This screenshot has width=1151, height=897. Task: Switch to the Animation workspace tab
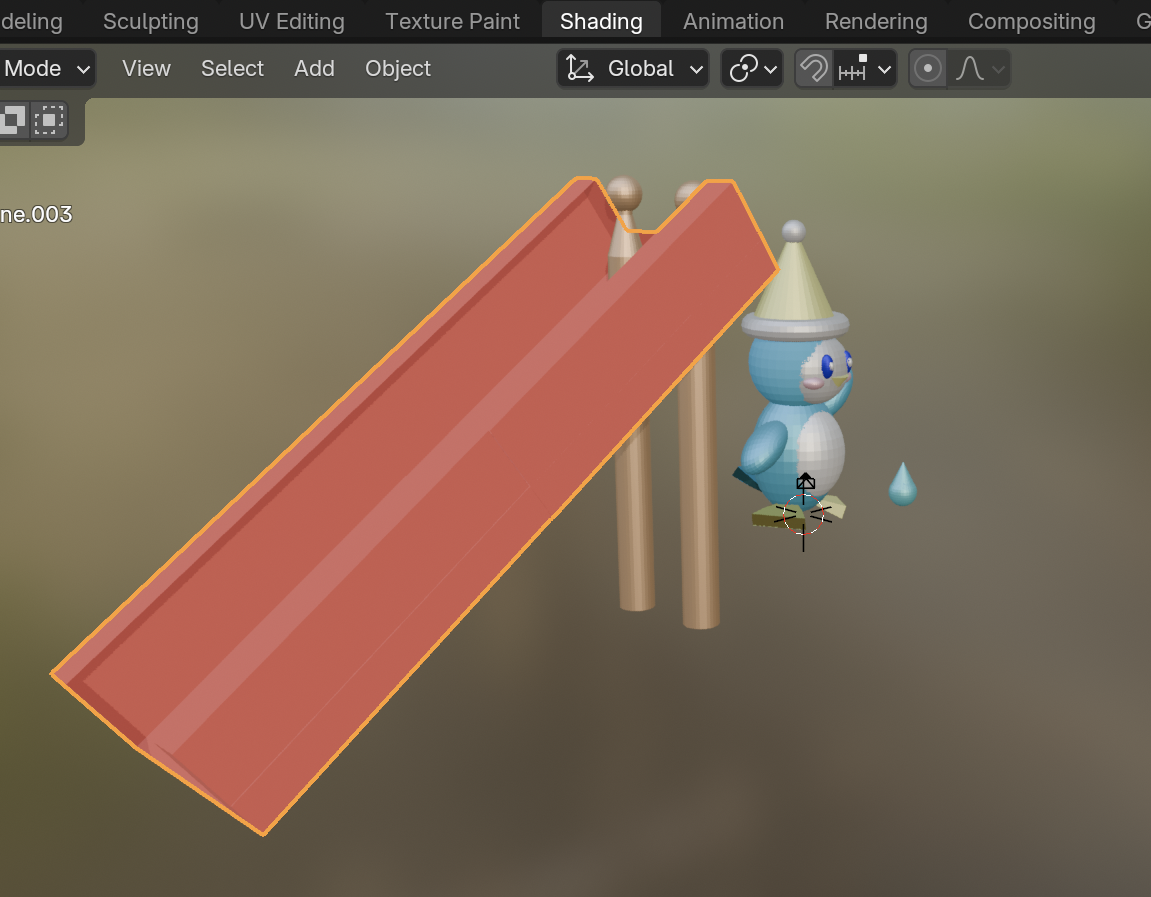click(x=733, y=21)
